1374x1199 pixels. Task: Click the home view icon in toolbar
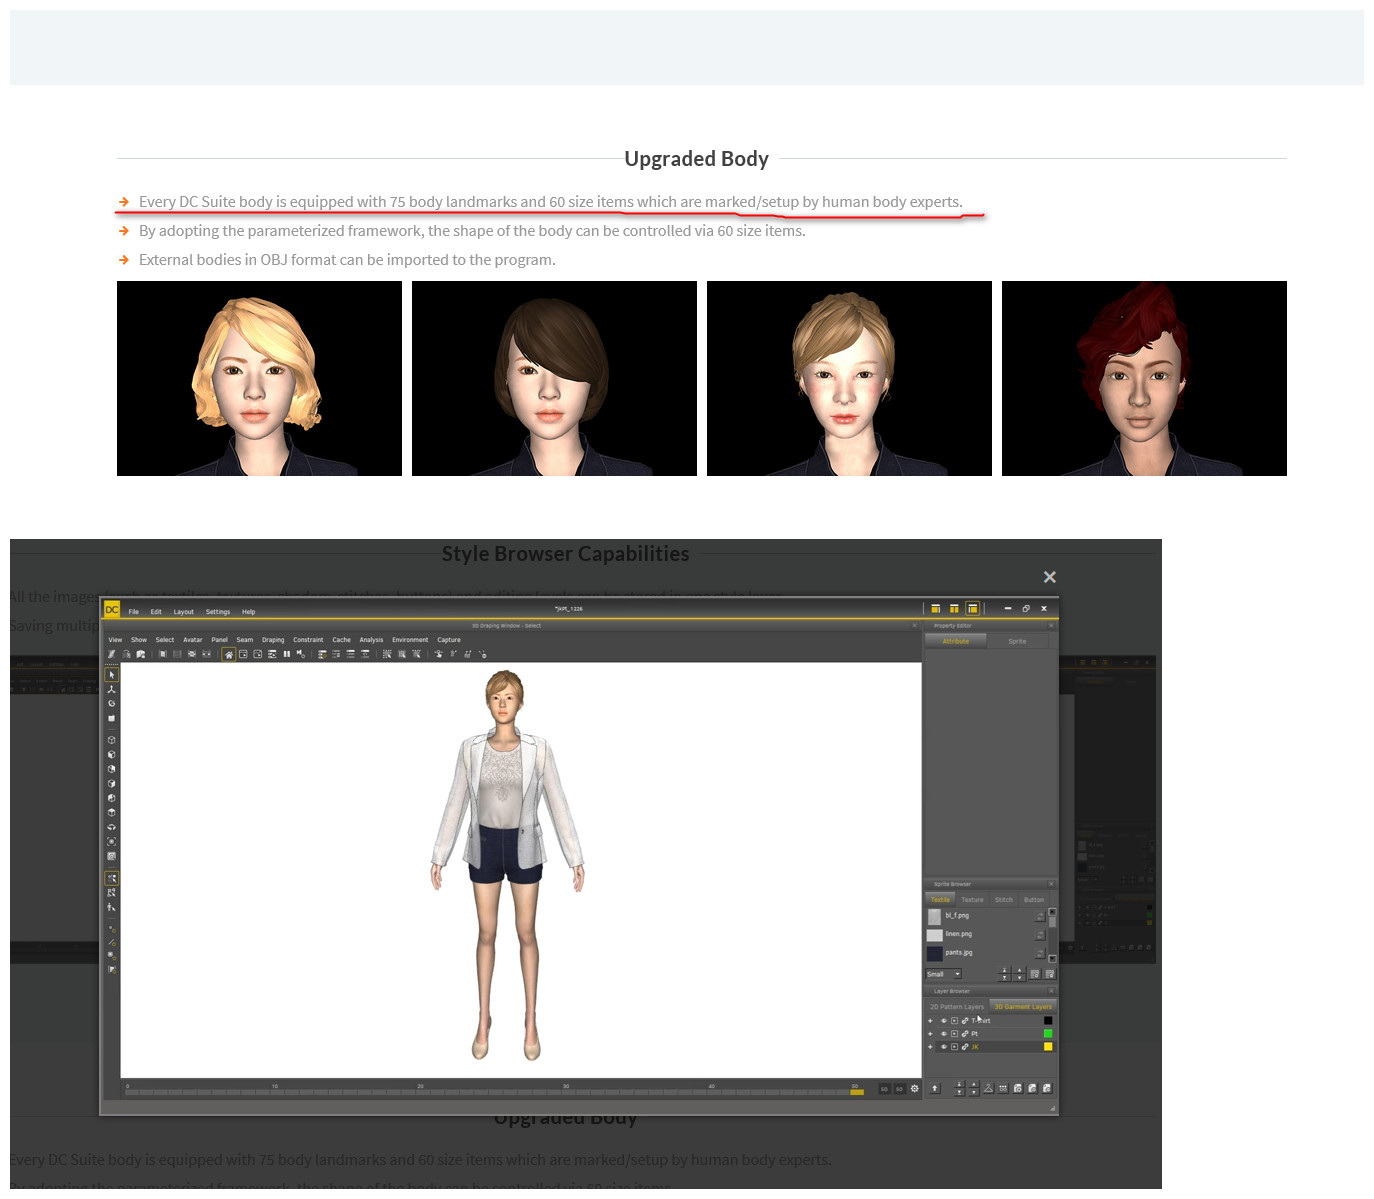[x=229, y=655]
